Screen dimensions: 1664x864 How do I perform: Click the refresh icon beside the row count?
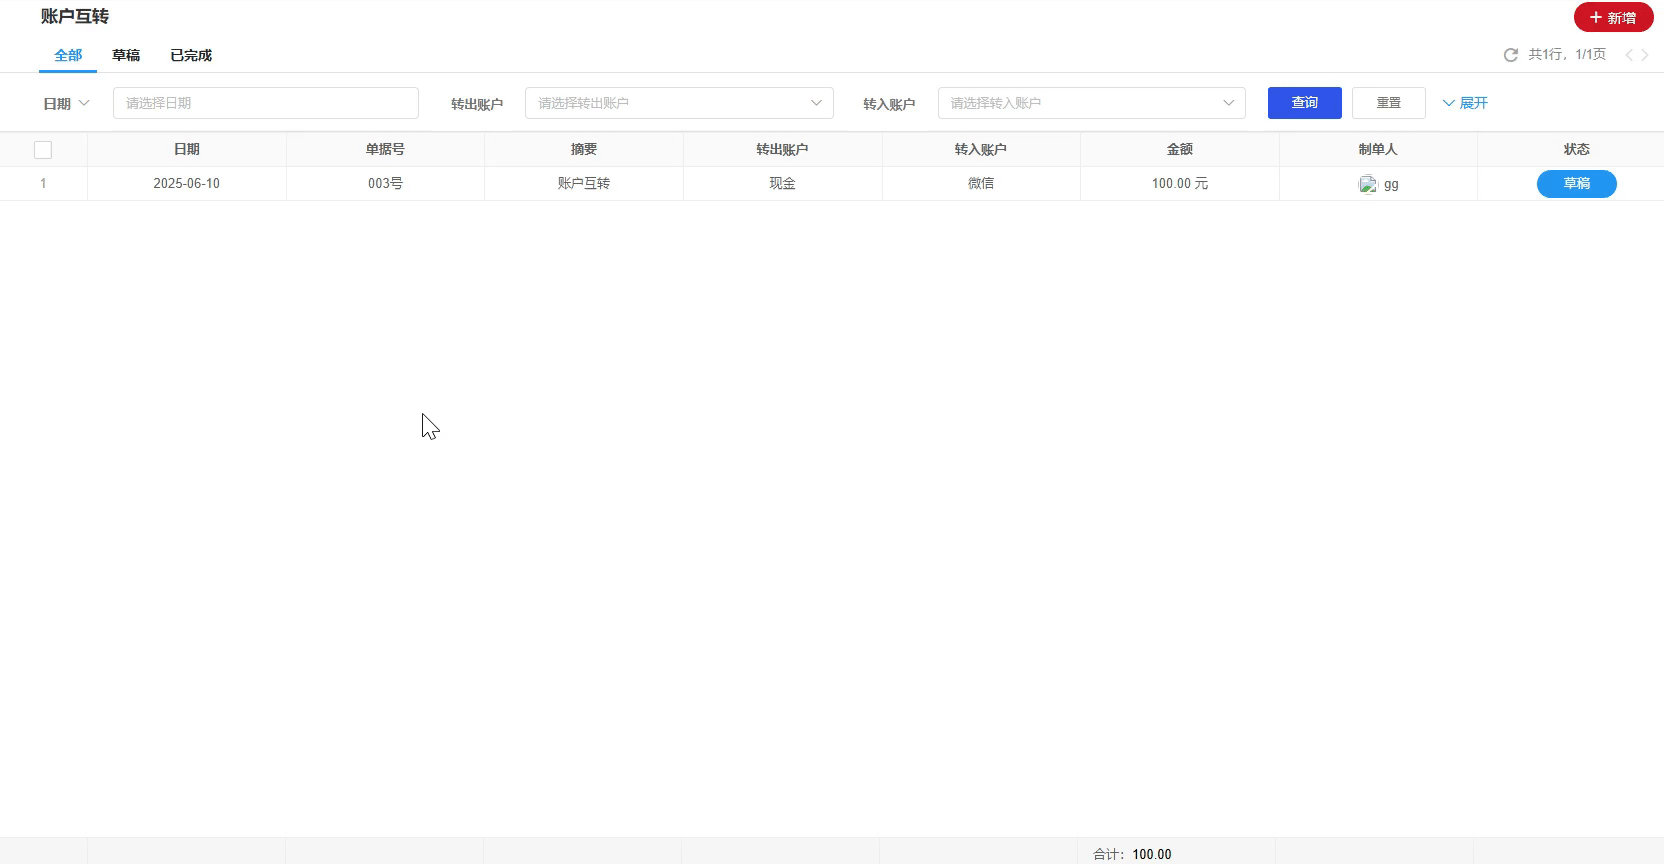pos(1510,55)
